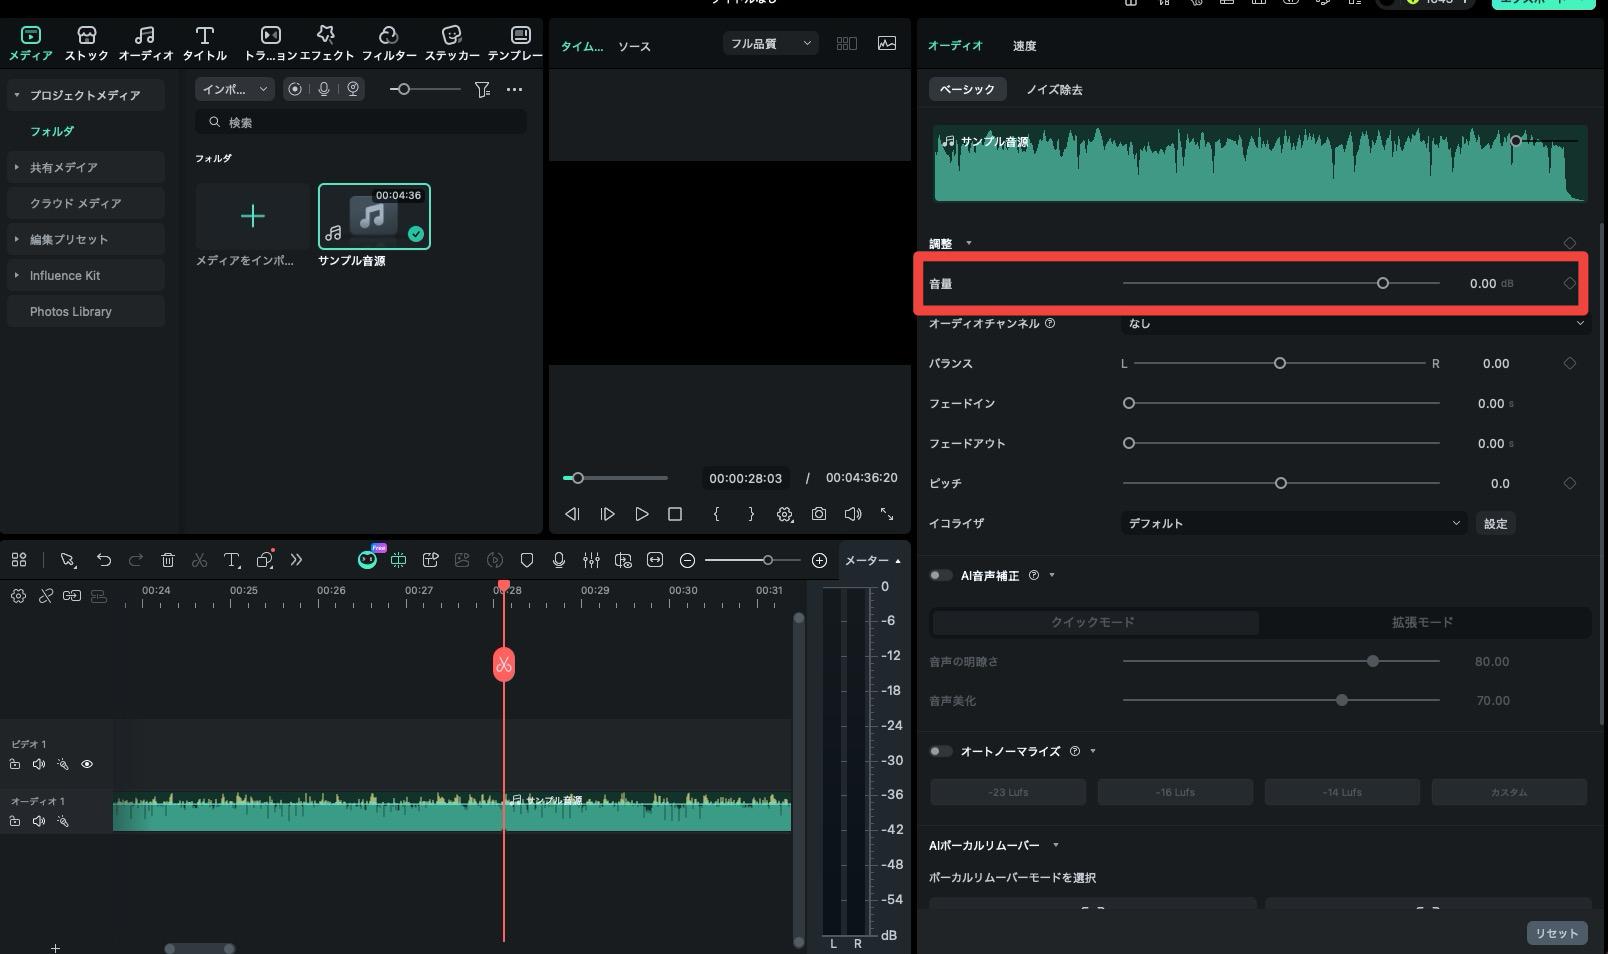Collapse the 調整 section expander
The height and width of the screenshot is (954, 1608).
coord(967,242)
